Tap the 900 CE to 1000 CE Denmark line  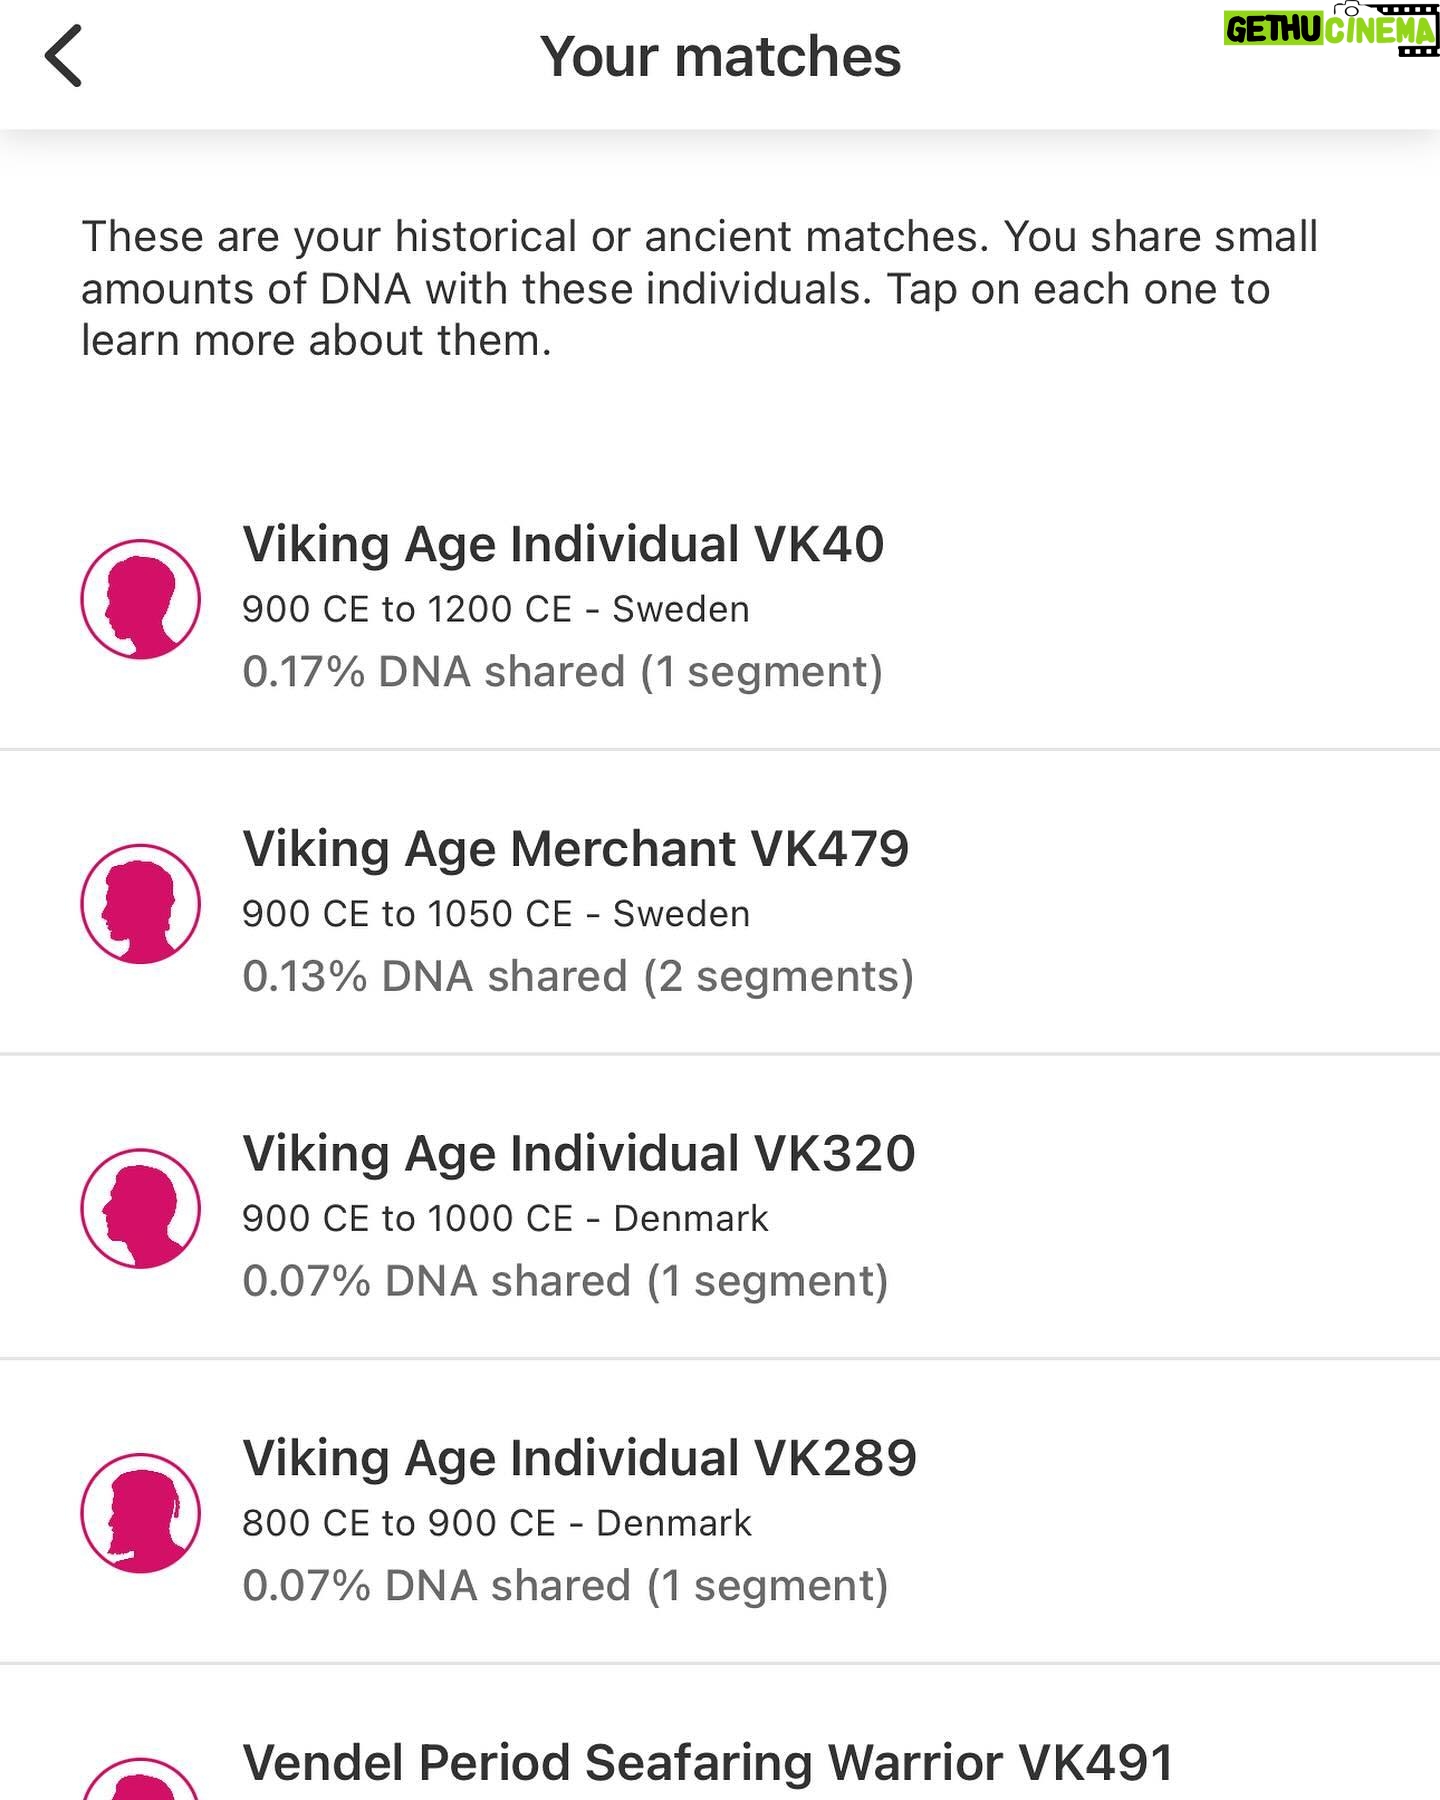(505, 1219)
